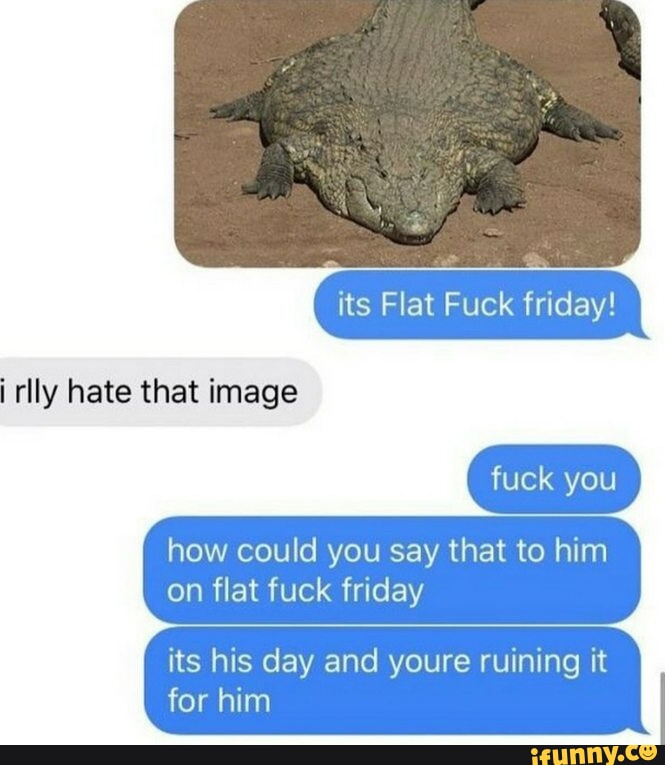Screen dimensions: 665x765
Task: Open the flat crocodile photo attachment
Action: (x=407, y=133)
